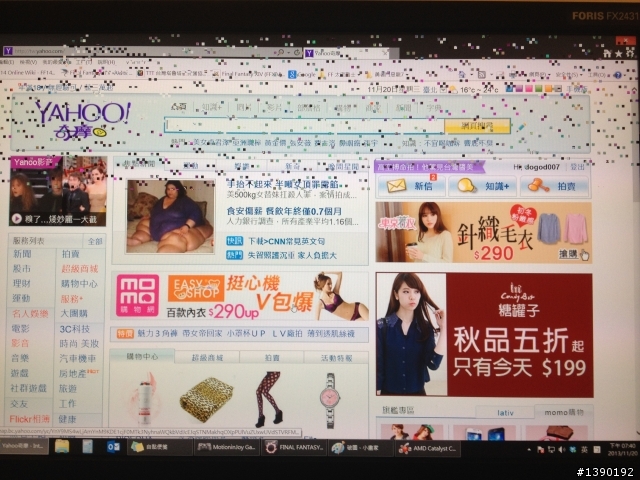The height and width of the screenshot is (480, 640).
Task: Click the 登出 logout link
Action: (577, 167)
